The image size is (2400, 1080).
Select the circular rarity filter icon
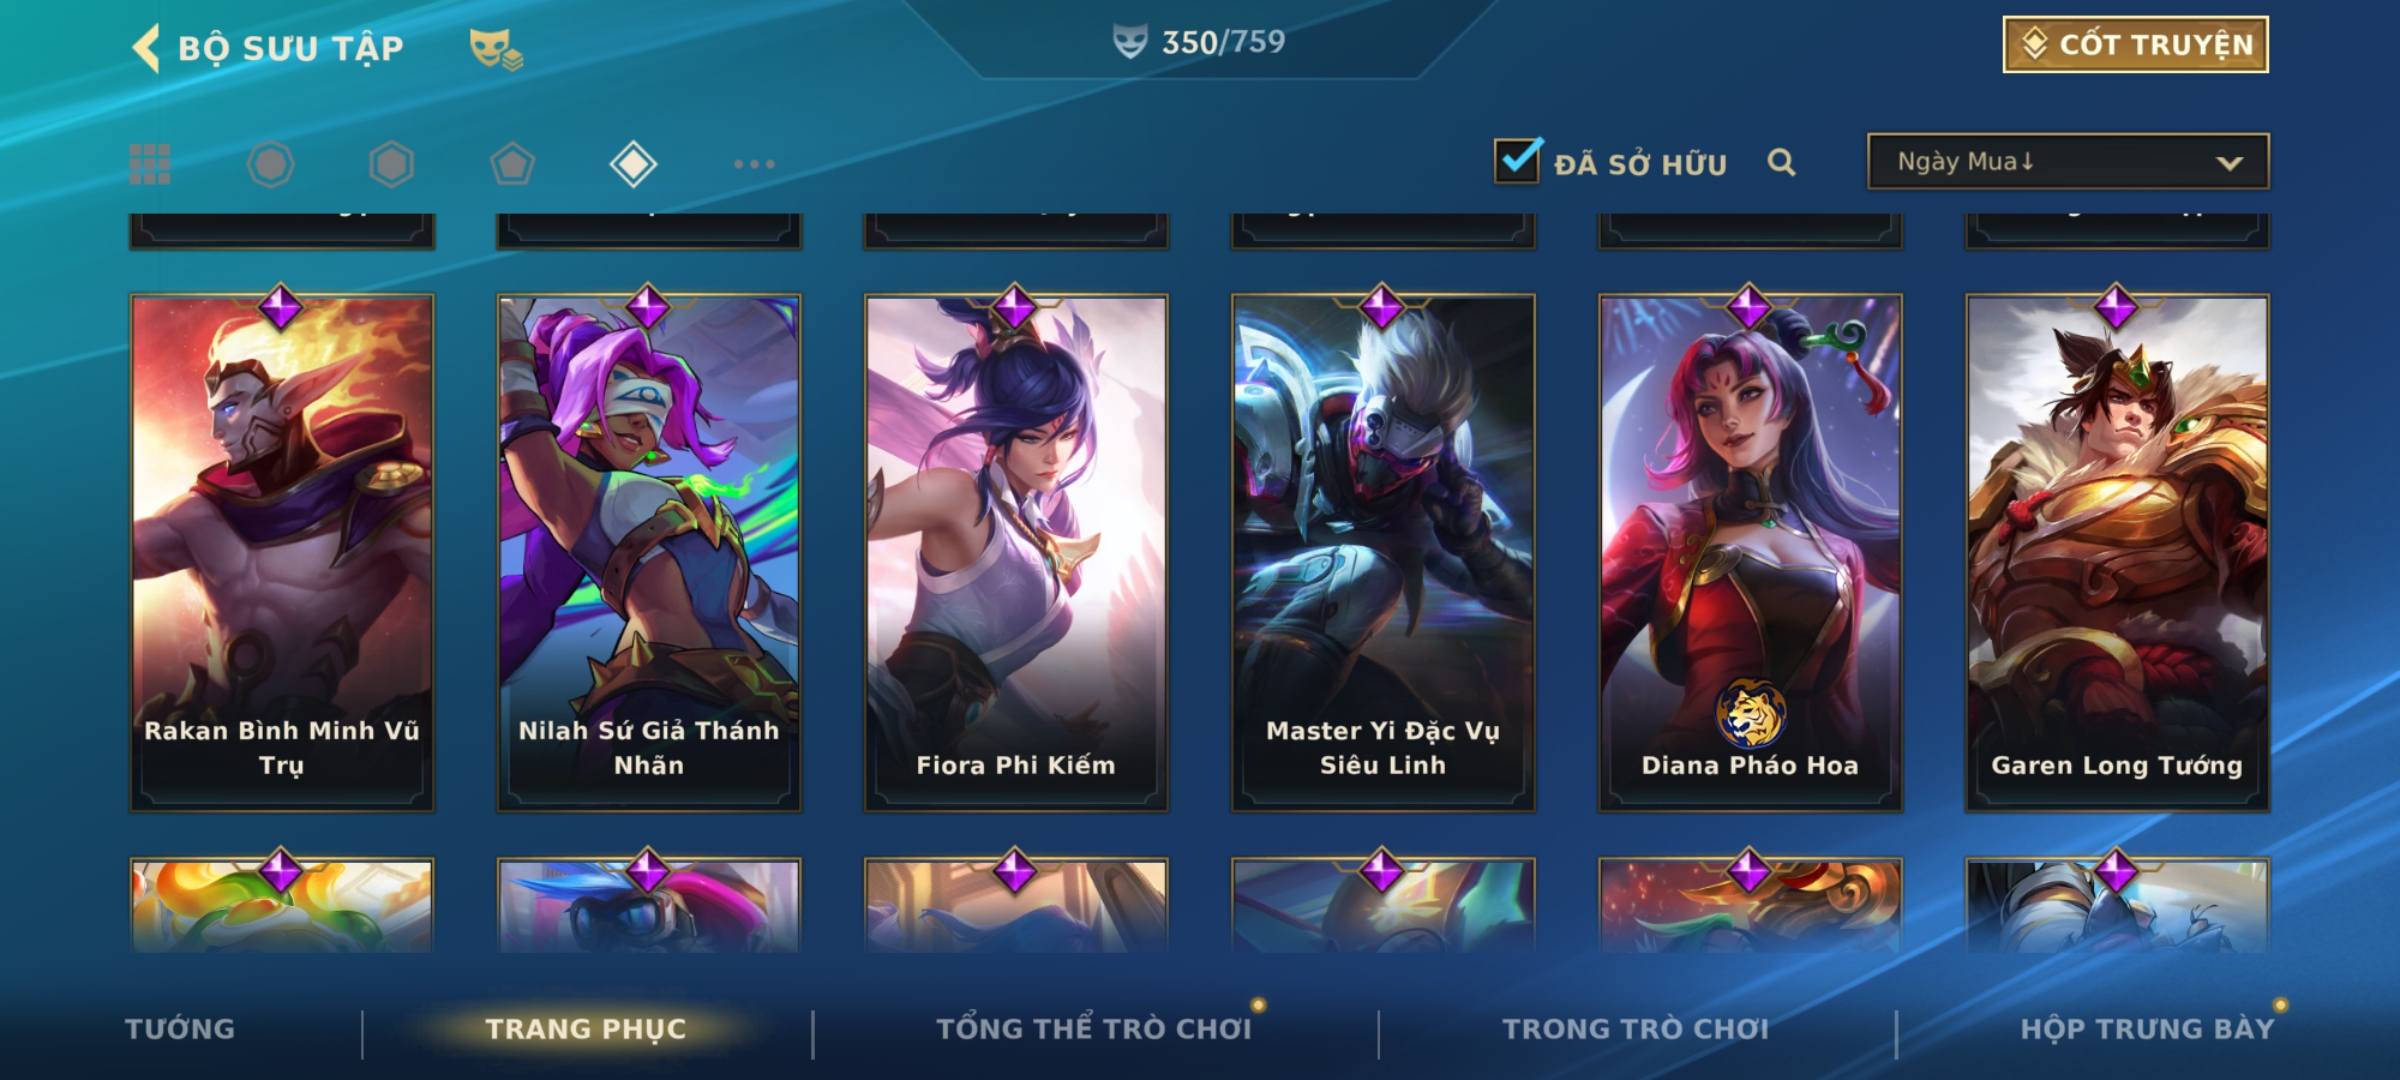pos(270,164)
